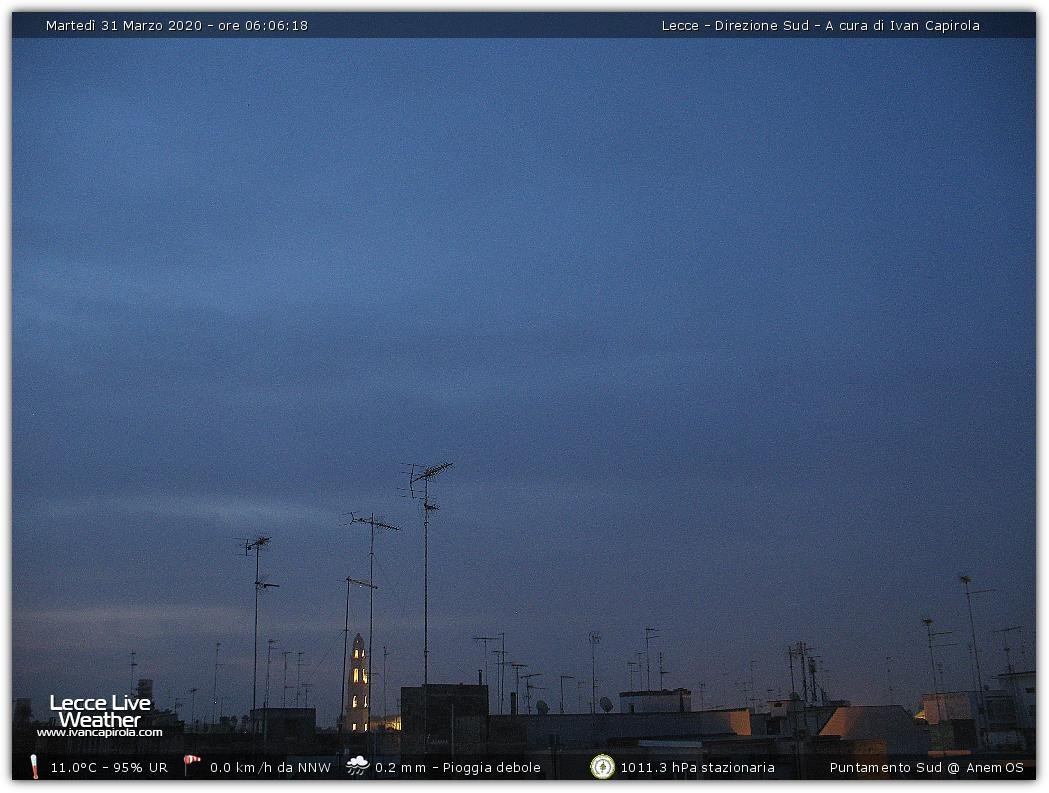
Task: Open the www.ivancapirola.com link
Action: pyautogui.click(x=100, y=733)
